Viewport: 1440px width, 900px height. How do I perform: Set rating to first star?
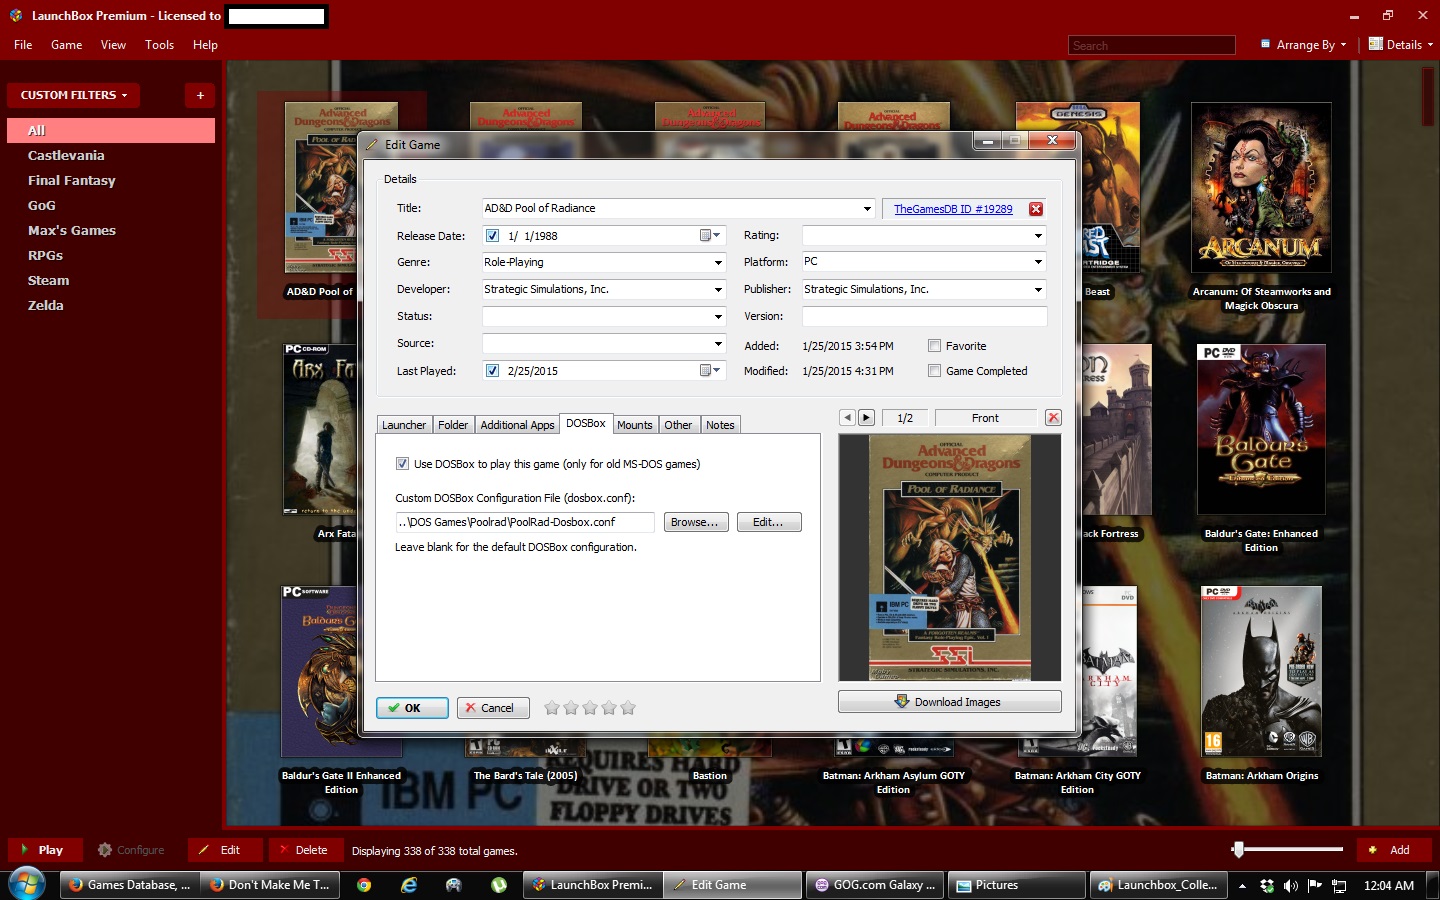coord(552,708)
